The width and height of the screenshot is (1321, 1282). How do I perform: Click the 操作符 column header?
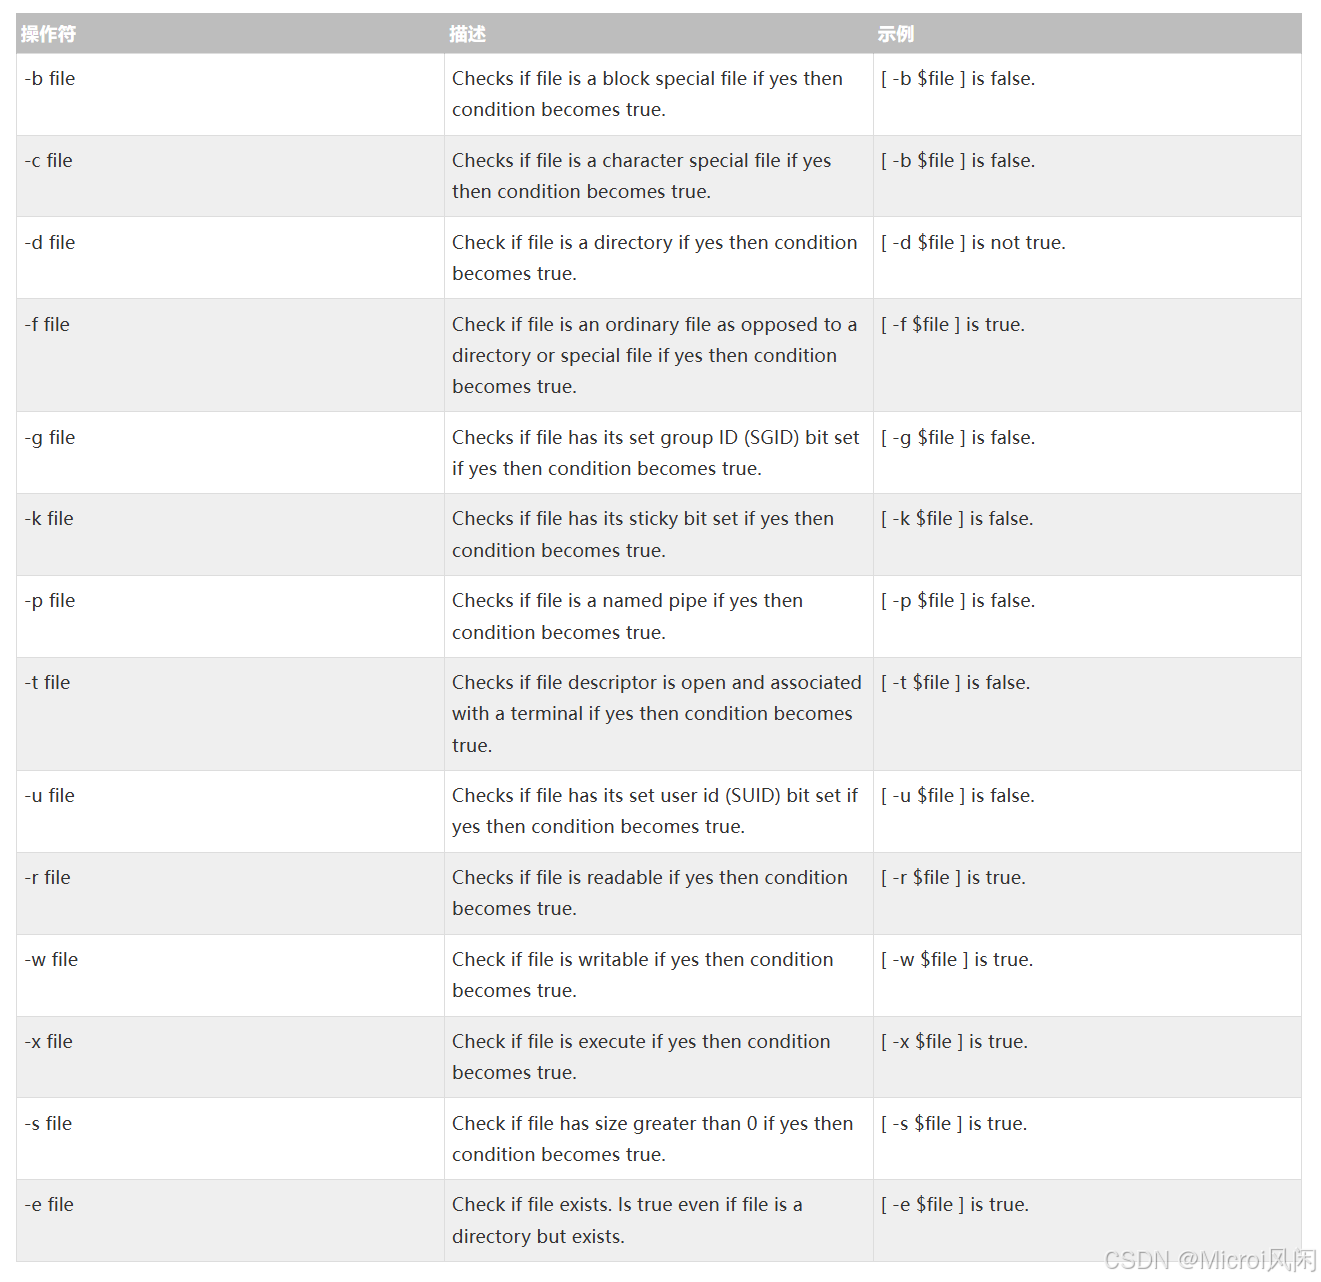point(48,34)
